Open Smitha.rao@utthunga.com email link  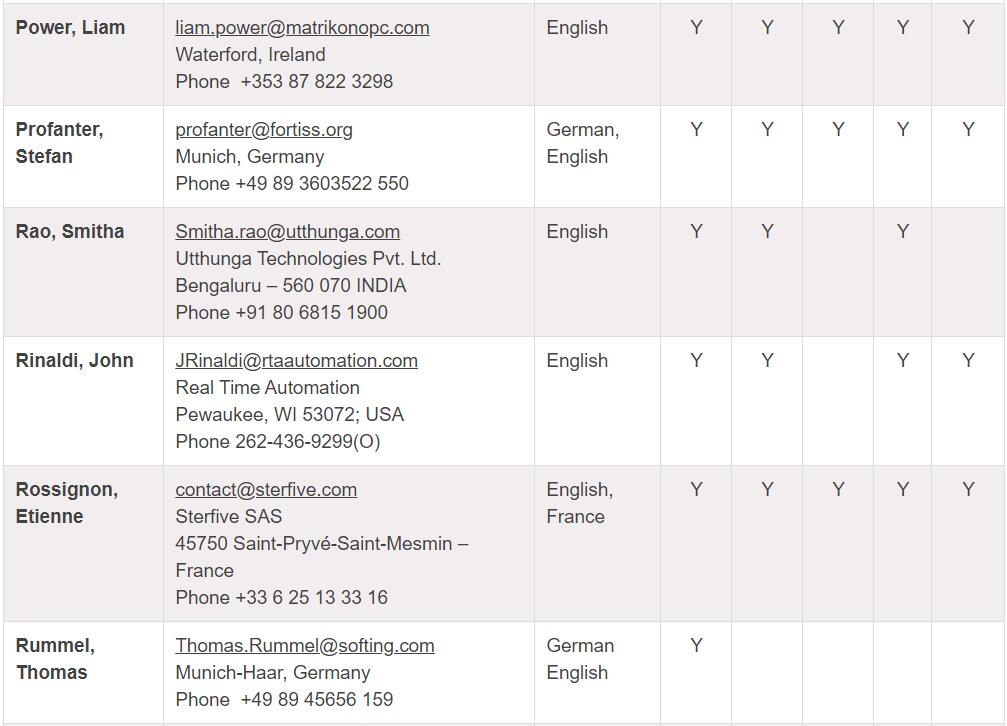288,232
